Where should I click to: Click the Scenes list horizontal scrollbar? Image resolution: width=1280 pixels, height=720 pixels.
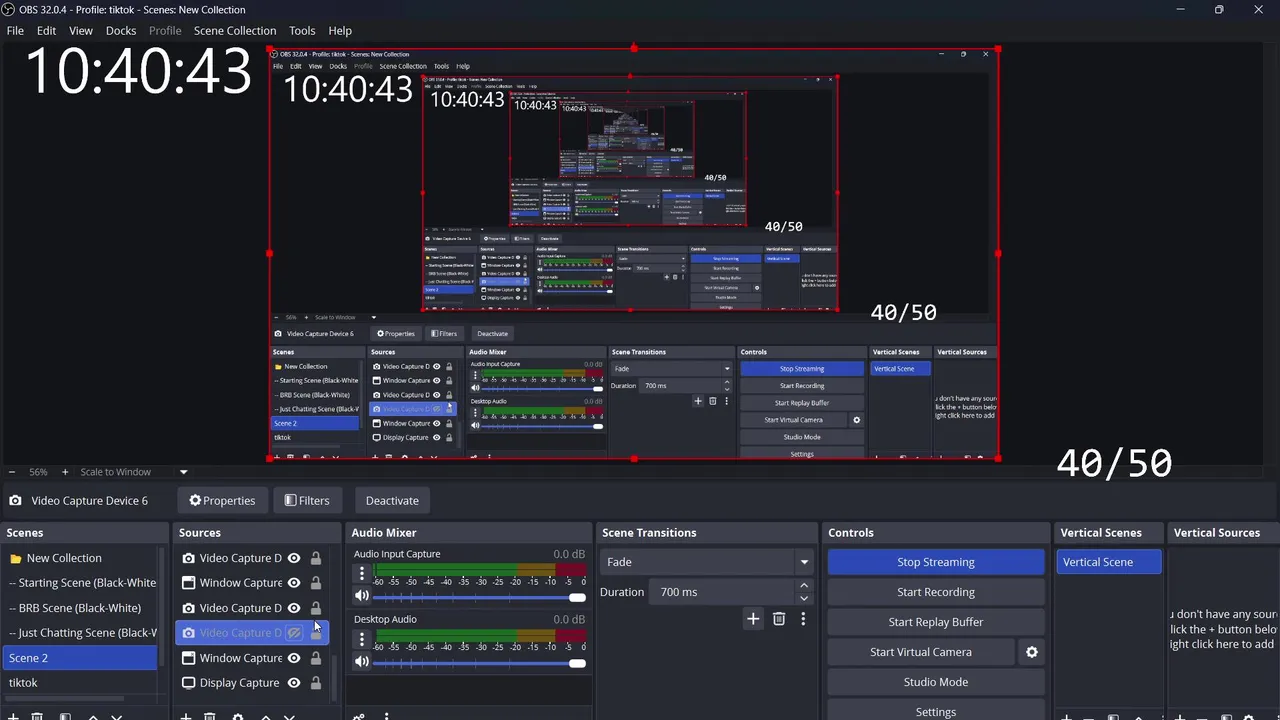point(64,699)
